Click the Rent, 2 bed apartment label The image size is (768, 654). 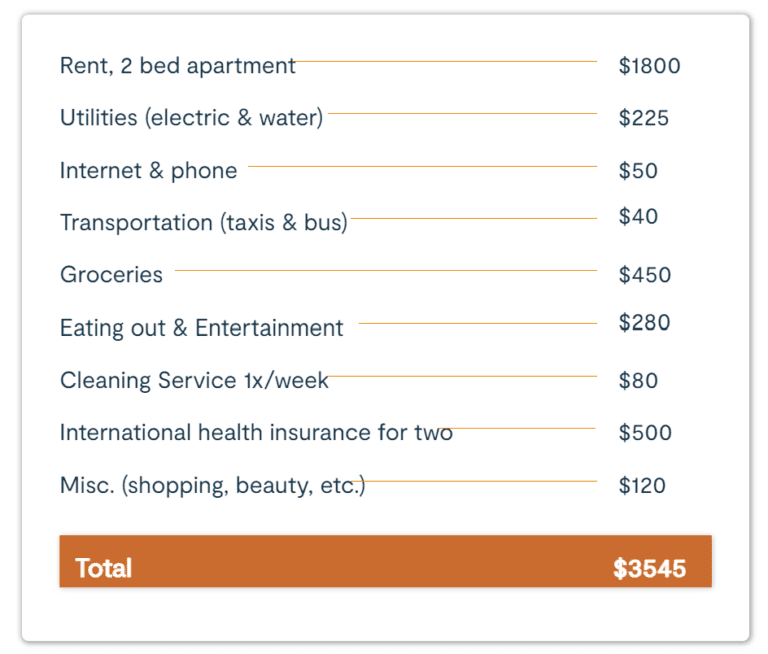point(177,66)
